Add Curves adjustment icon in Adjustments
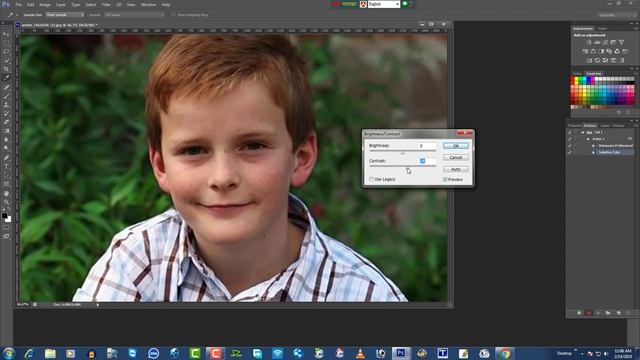The height and width of the screenshot is (360, 640). pos(605,42)
